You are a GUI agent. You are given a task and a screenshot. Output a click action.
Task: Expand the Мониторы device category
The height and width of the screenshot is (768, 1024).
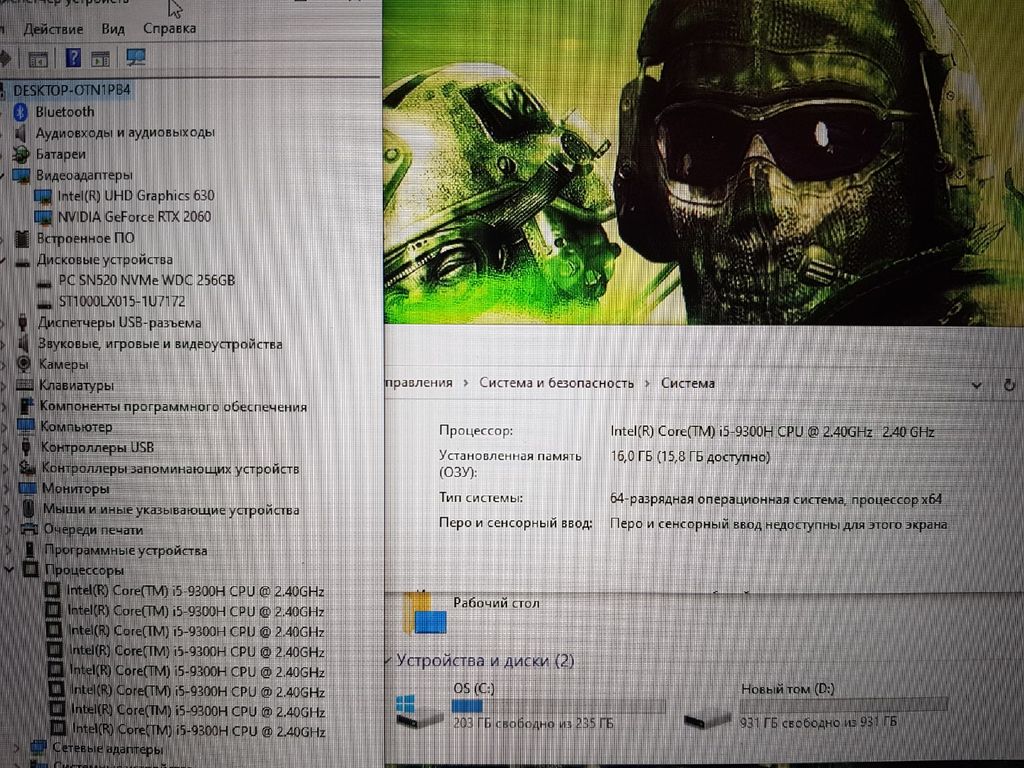(7, 488)
